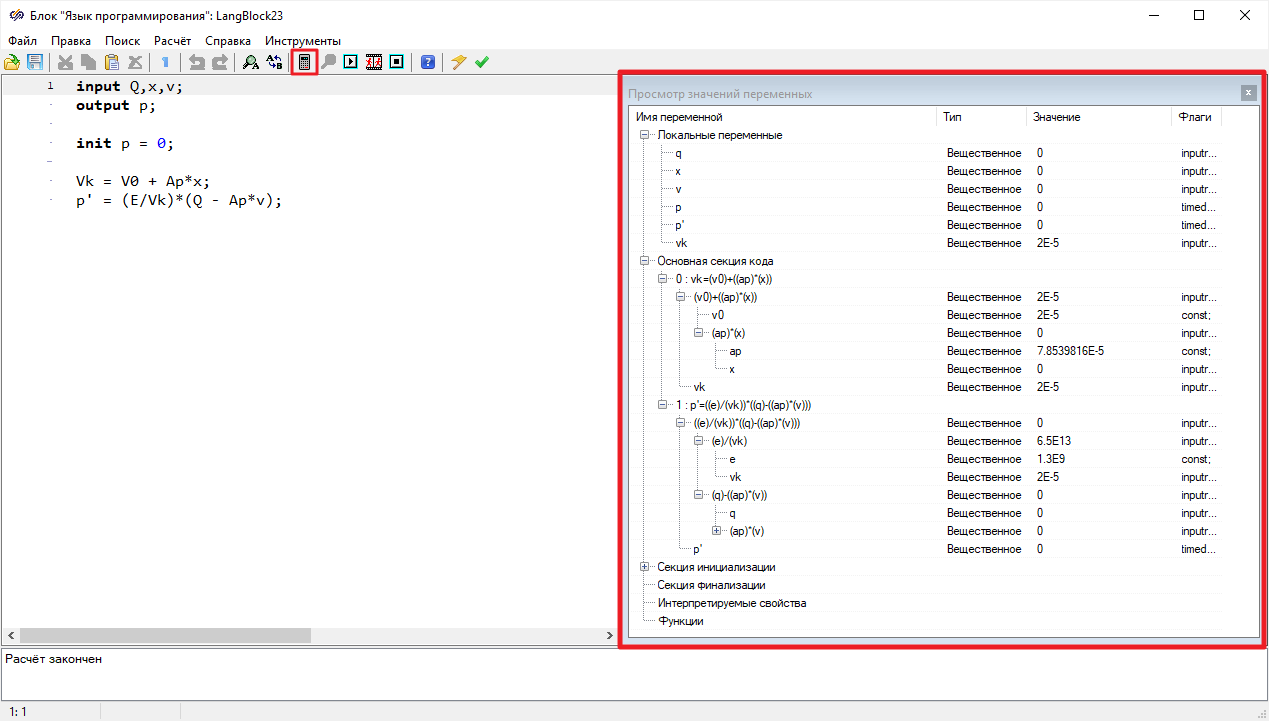Select the vk variable row in locals
Viewport: 1269px width, 721px height.
coord(682,243)
